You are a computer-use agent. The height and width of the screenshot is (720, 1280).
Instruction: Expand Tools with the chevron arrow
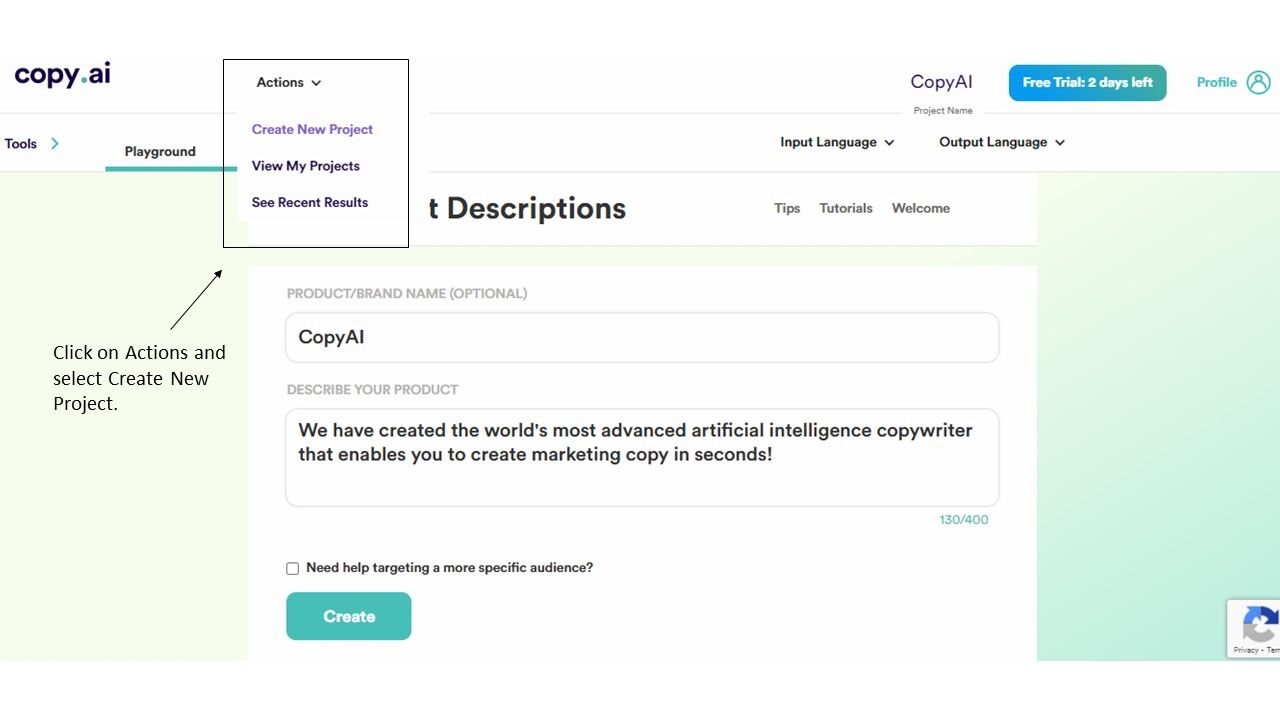[x=55, y=143]
